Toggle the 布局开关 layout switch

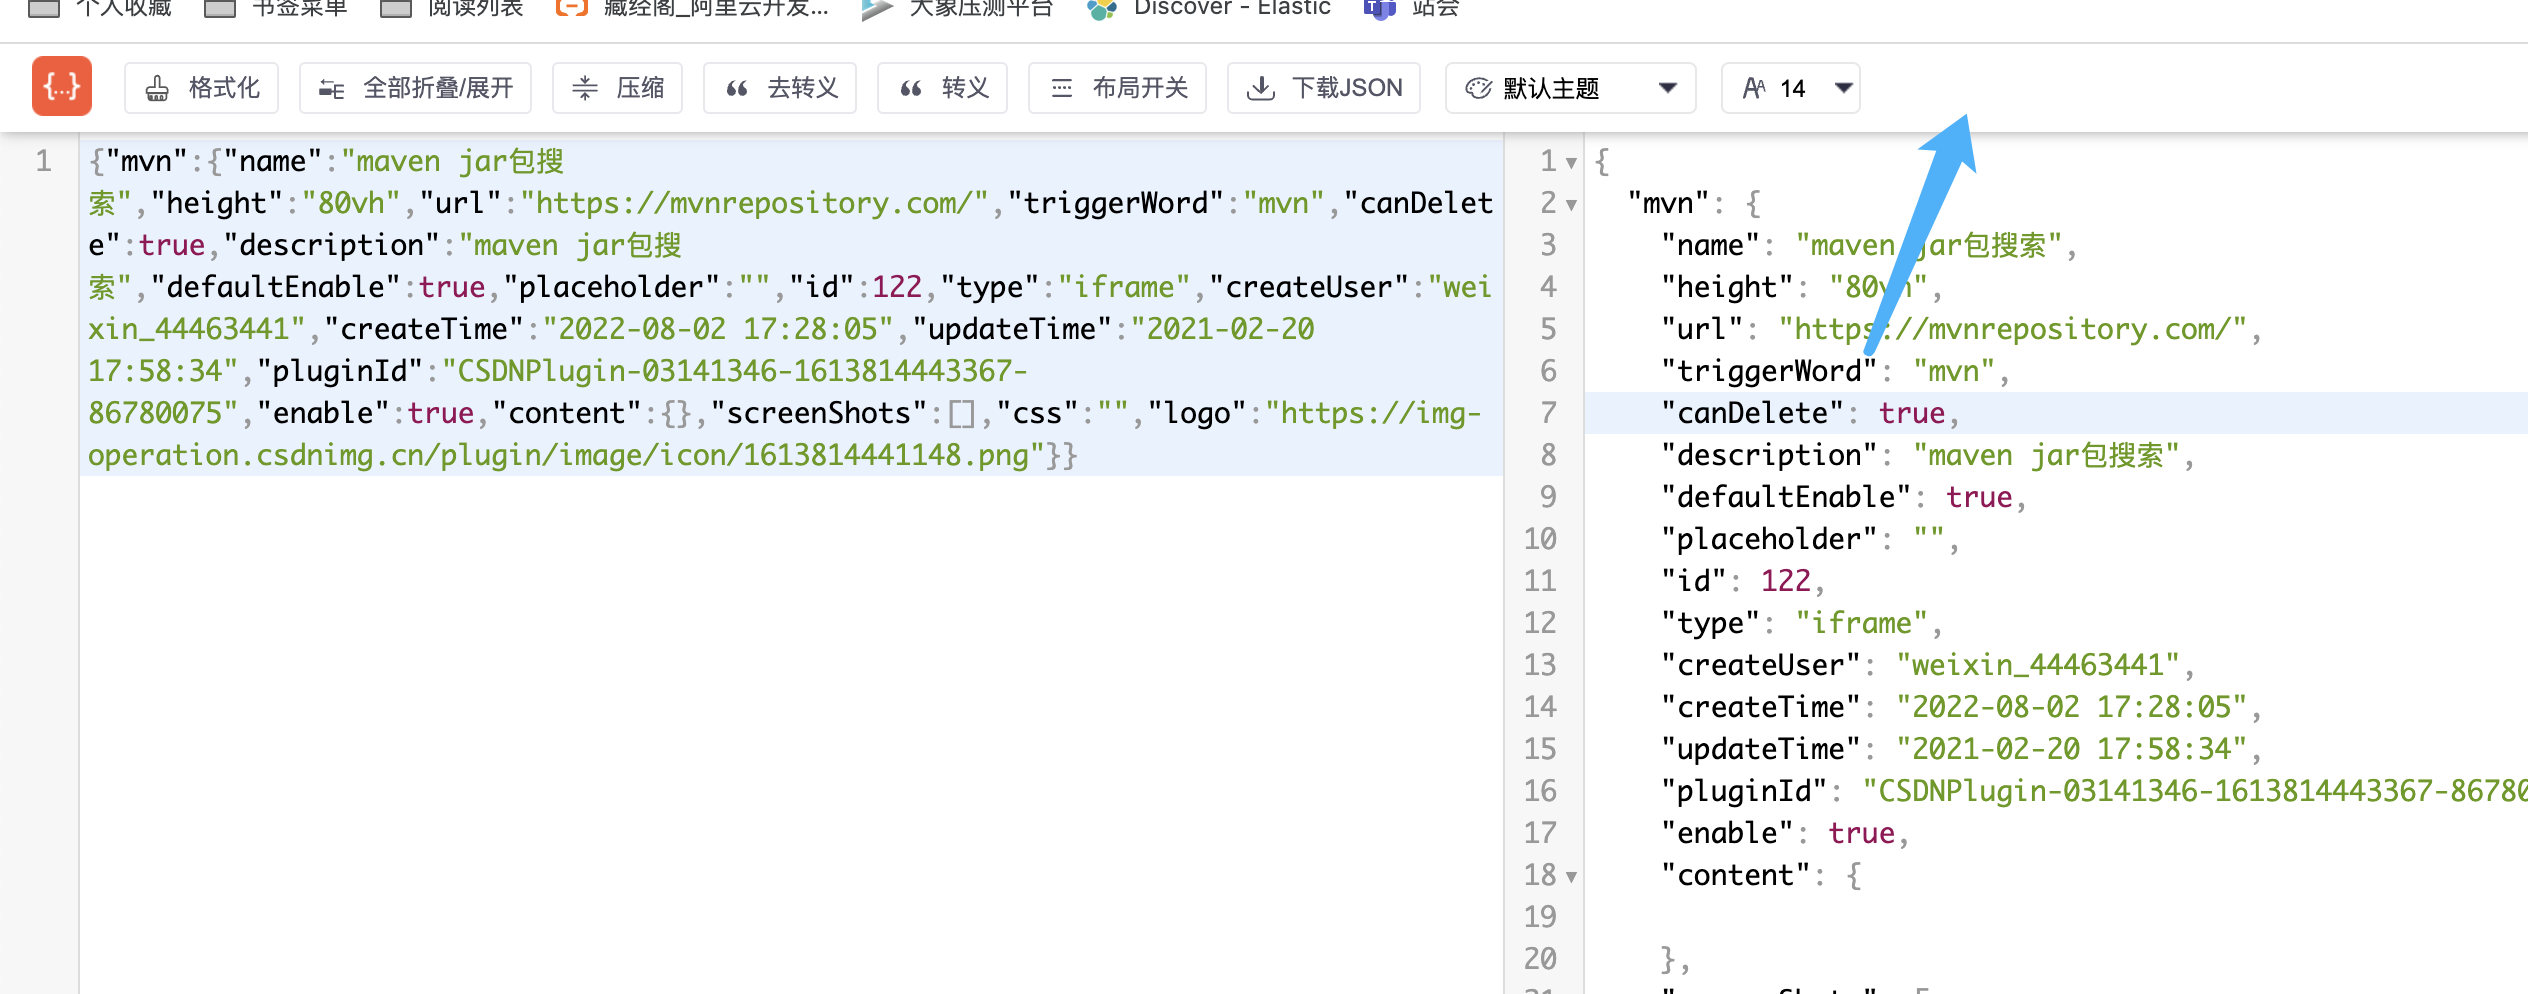tap(1117, 88)
